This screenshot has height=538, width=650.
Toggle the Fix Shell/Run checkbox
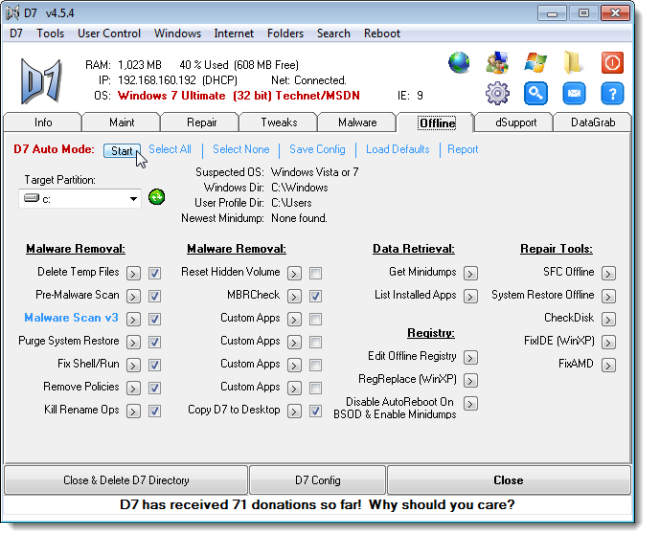coord(155,365)
